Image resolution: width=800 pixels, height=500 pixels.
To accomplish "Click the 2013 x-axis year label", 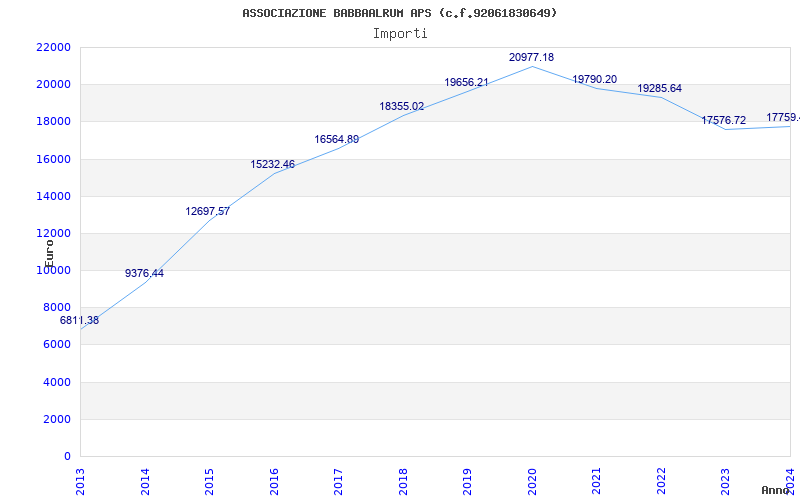I will (x=81, y=482).
